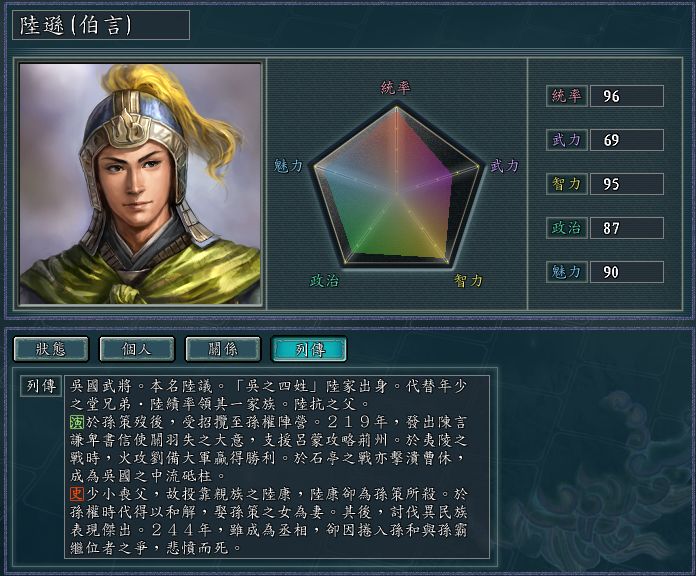Select the 統率 value field showing 96
The height and width of the screenshot is (576, 696).
[627, 96]
